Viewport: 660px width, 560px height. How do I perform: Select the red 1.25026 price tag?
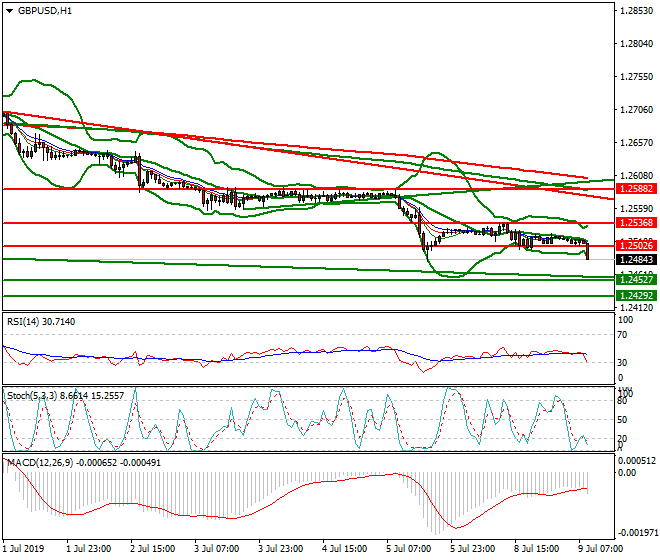(x=636, y=246)
